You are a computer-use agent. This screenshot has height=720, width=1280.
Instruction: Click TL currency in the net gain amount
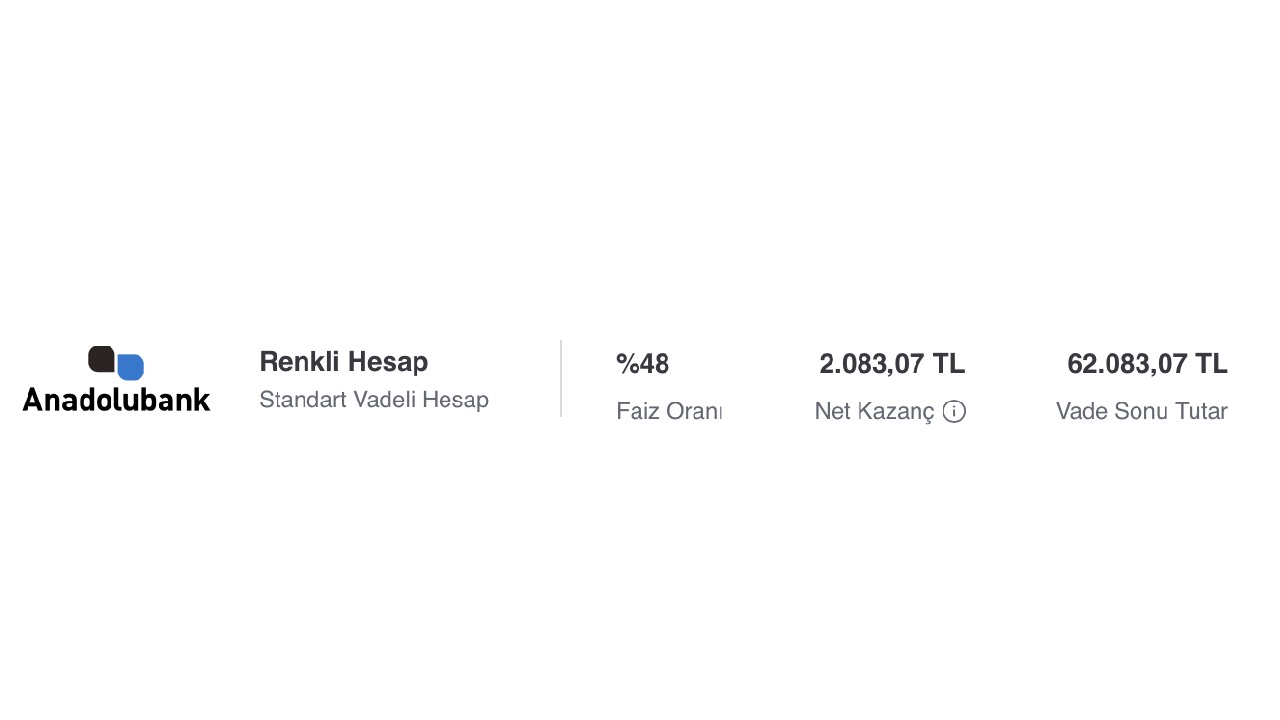coord(949,364)
